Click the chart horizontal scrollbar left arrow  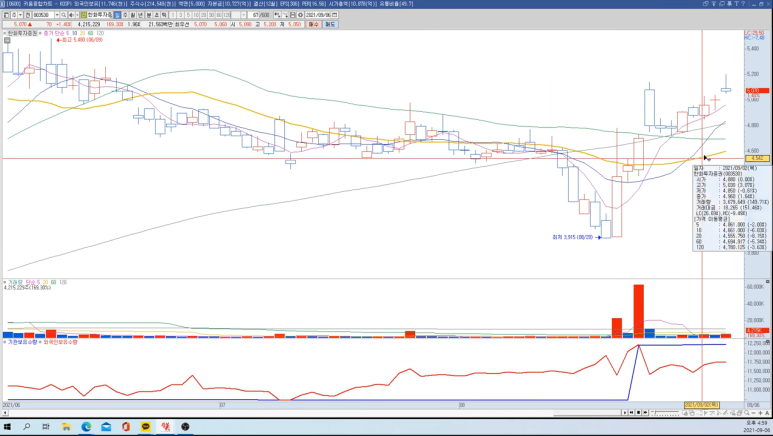tap(5, 413)
